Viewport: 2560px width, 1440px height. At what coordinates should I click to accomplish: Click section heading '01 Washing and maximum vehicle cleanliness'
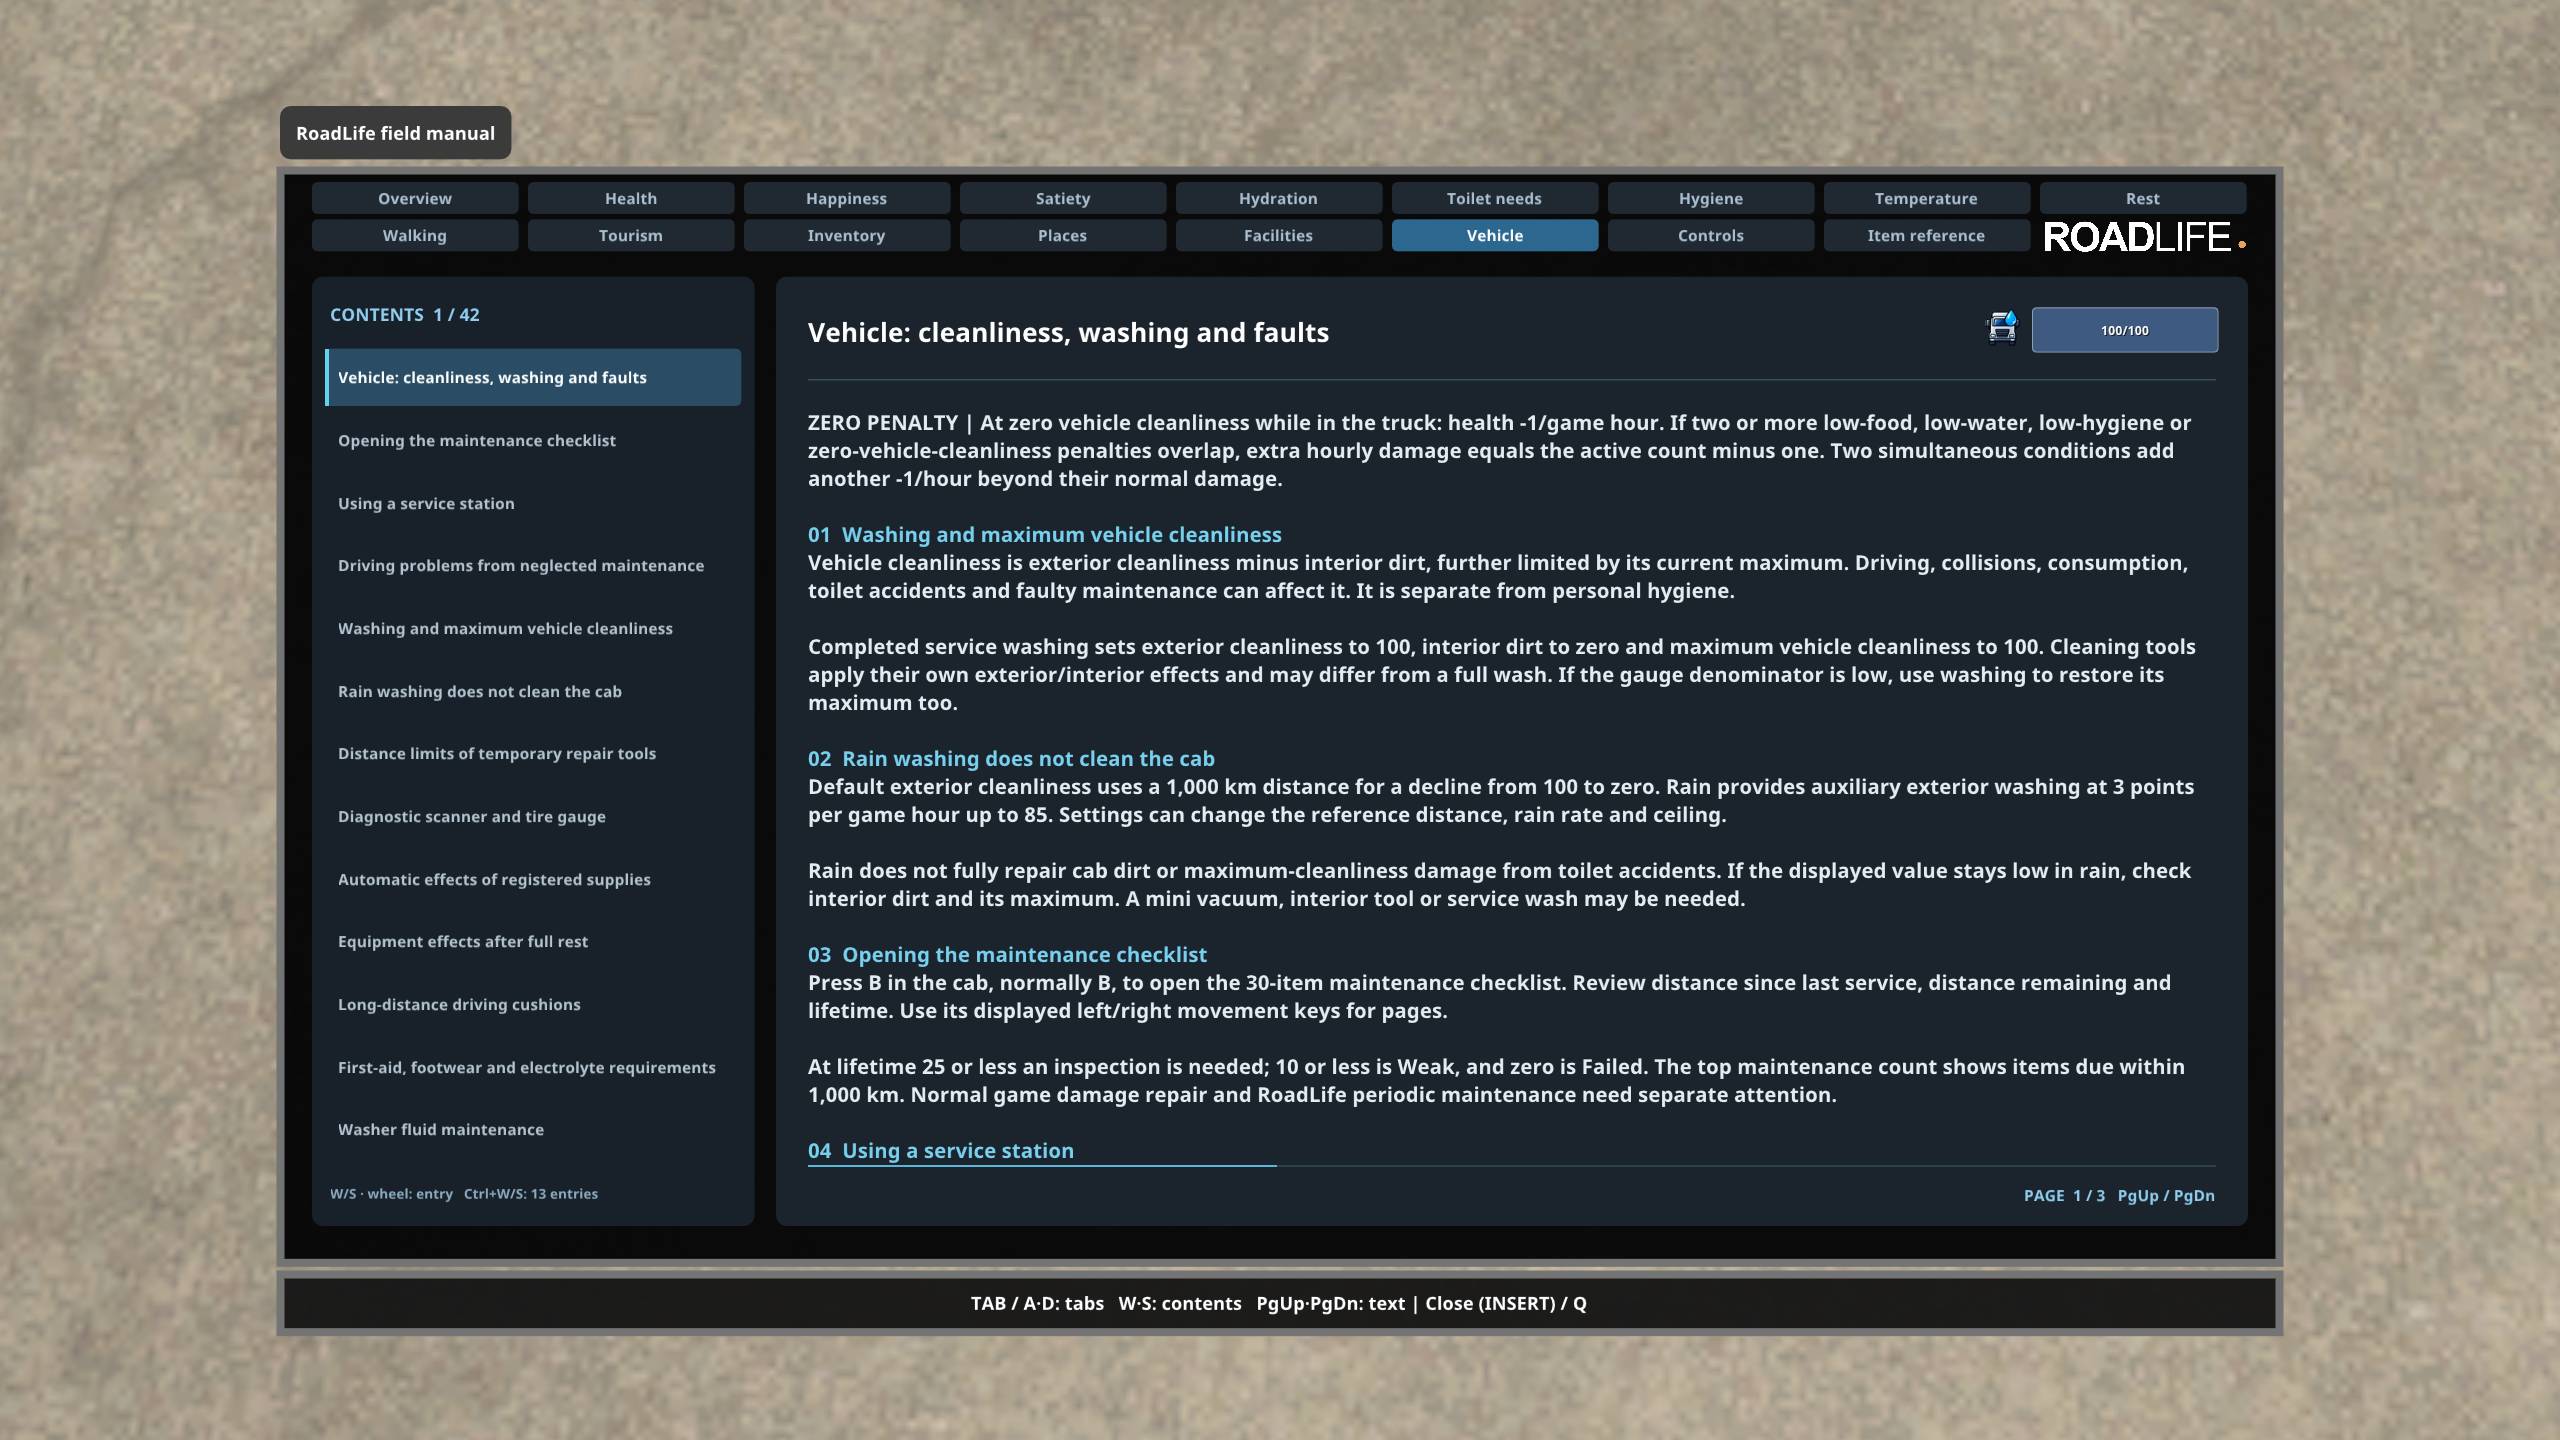pos(1045,534)
